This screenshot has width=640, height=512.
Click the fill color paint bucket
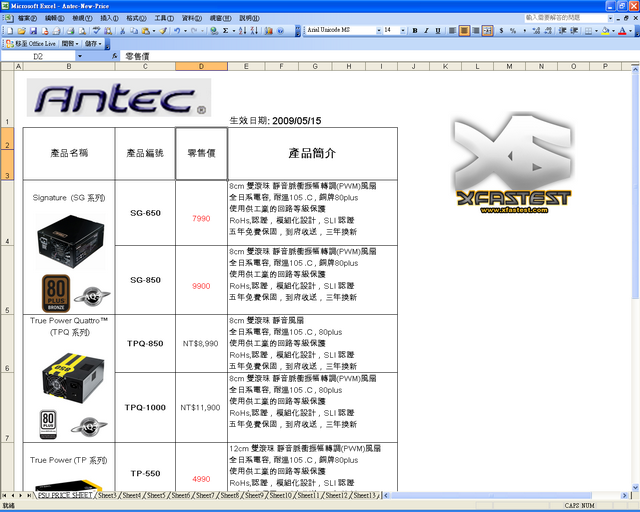click(605, 31)
